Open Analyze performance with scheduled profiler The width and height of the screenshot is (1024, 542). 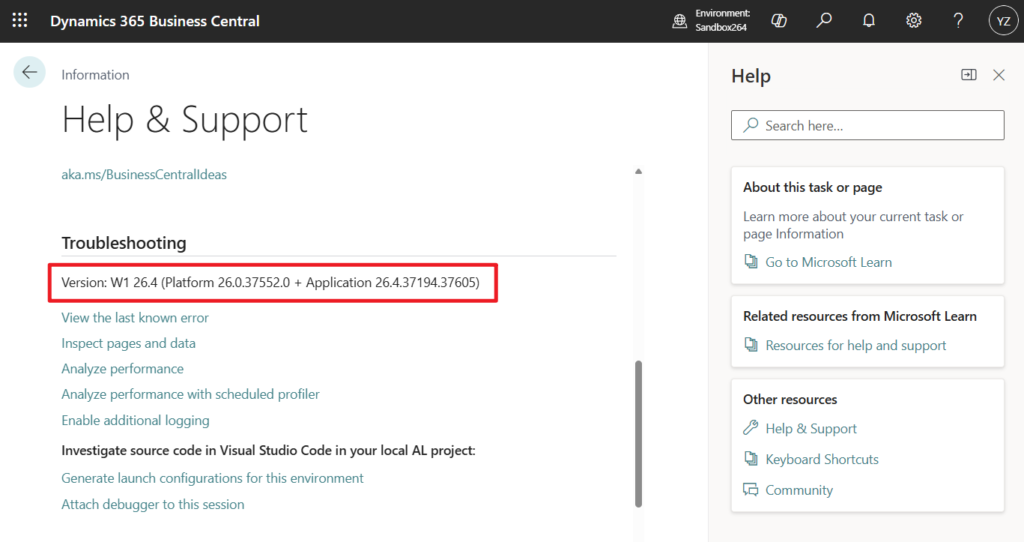tap(190, 394)
